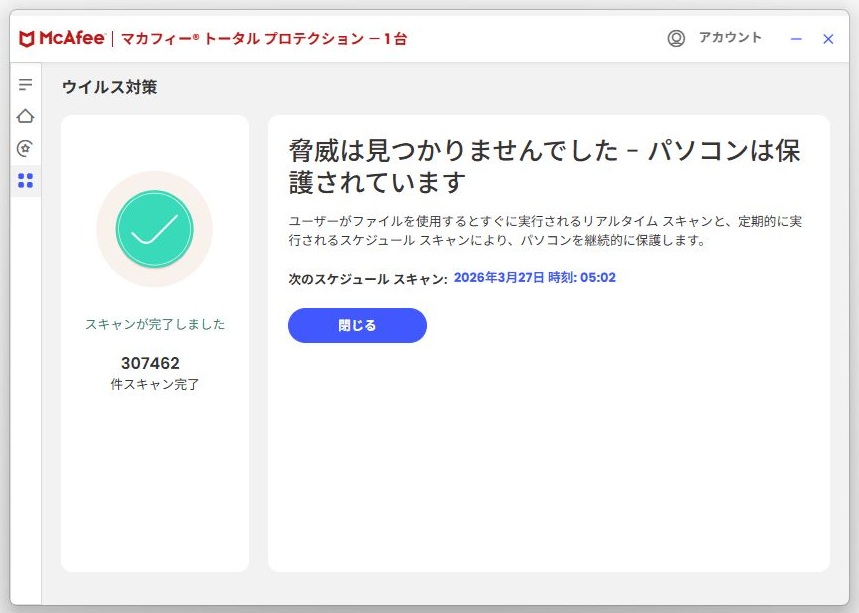Click the account profile avatar icon
The width and height of the screenshot is (859, 613).
coord(676,39)
